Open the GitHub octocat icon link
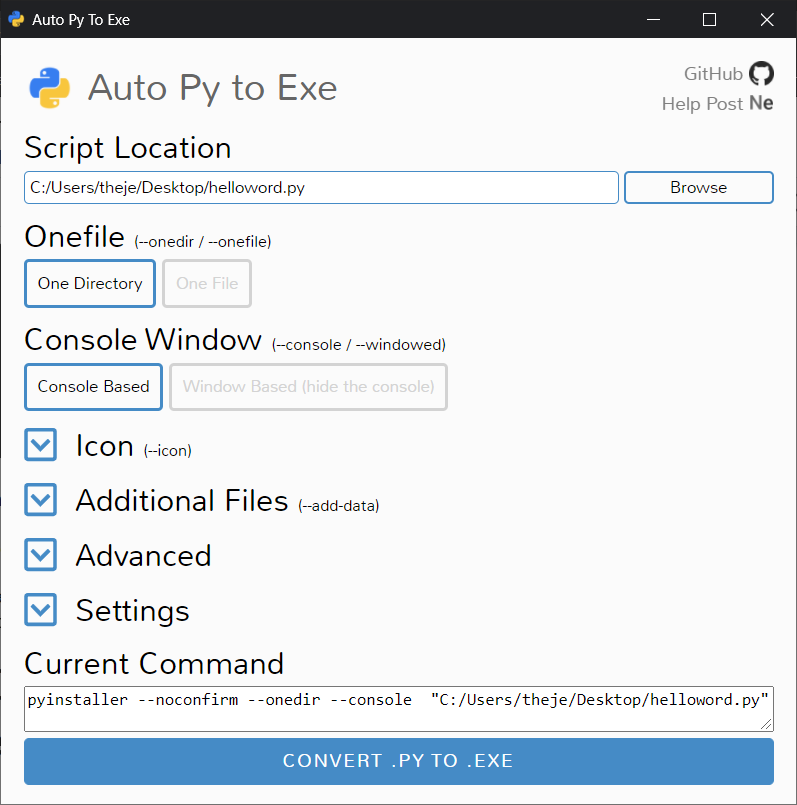The width and height of the screenshot is (797, 805). coord(761,73)
